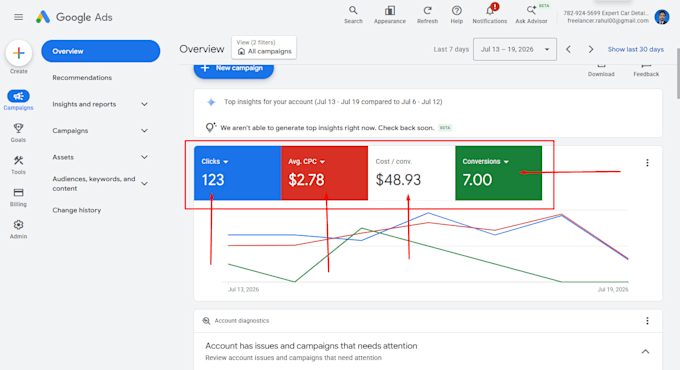The width and height of the screenshot is (680, 370).
Task: Go to the next date range
Action: 591,49
